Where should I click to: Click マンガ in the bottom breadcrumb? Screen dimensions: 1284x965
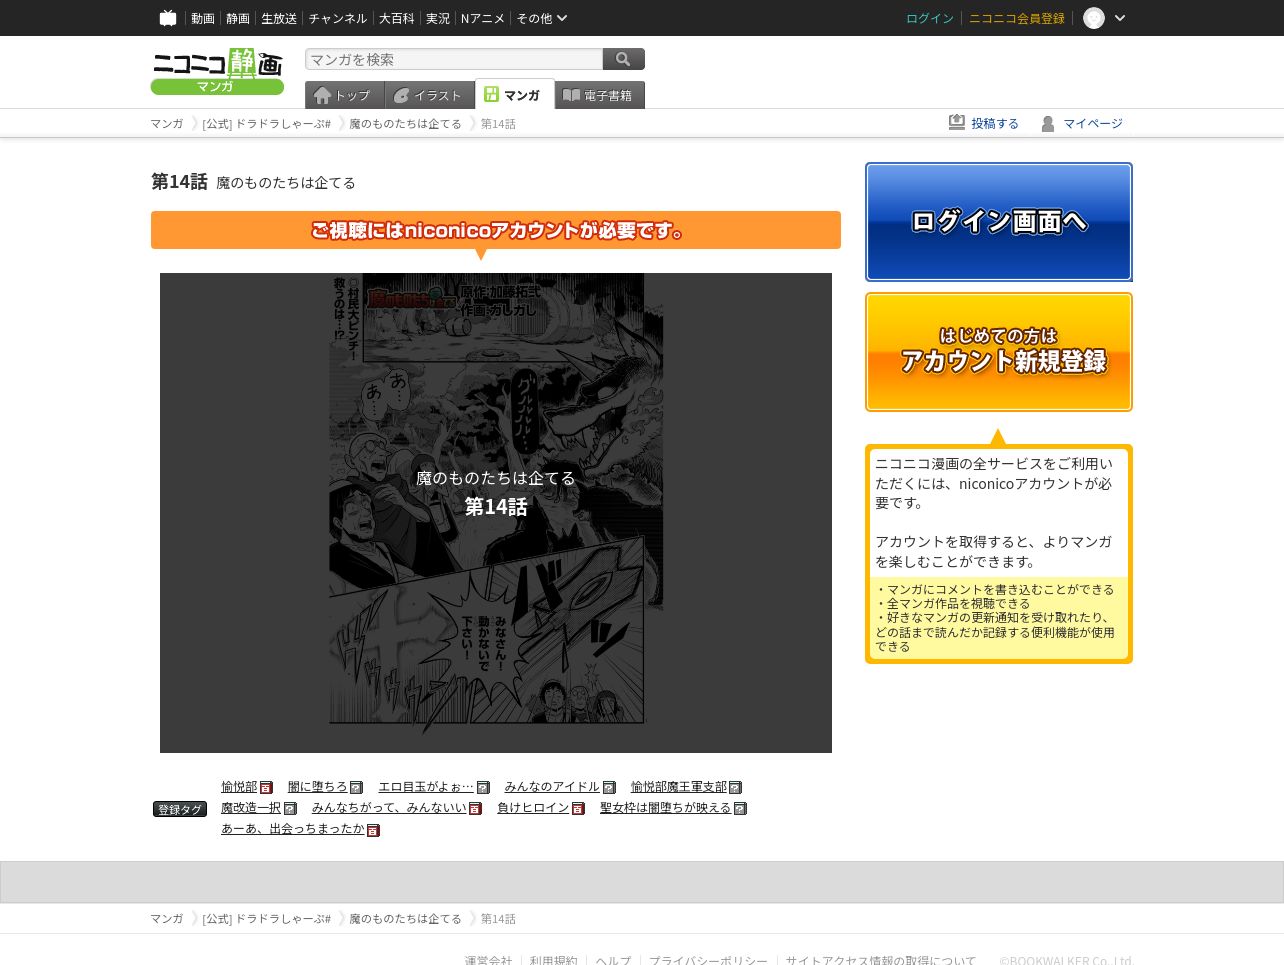click(167, 918)
